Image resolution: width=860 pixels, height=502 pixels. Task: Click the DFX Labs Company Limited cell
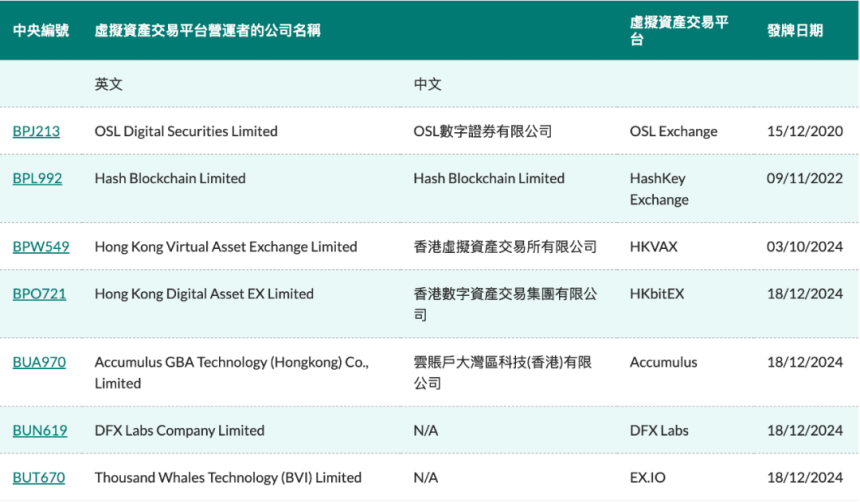pyautogui.click(x=179, y=430)
